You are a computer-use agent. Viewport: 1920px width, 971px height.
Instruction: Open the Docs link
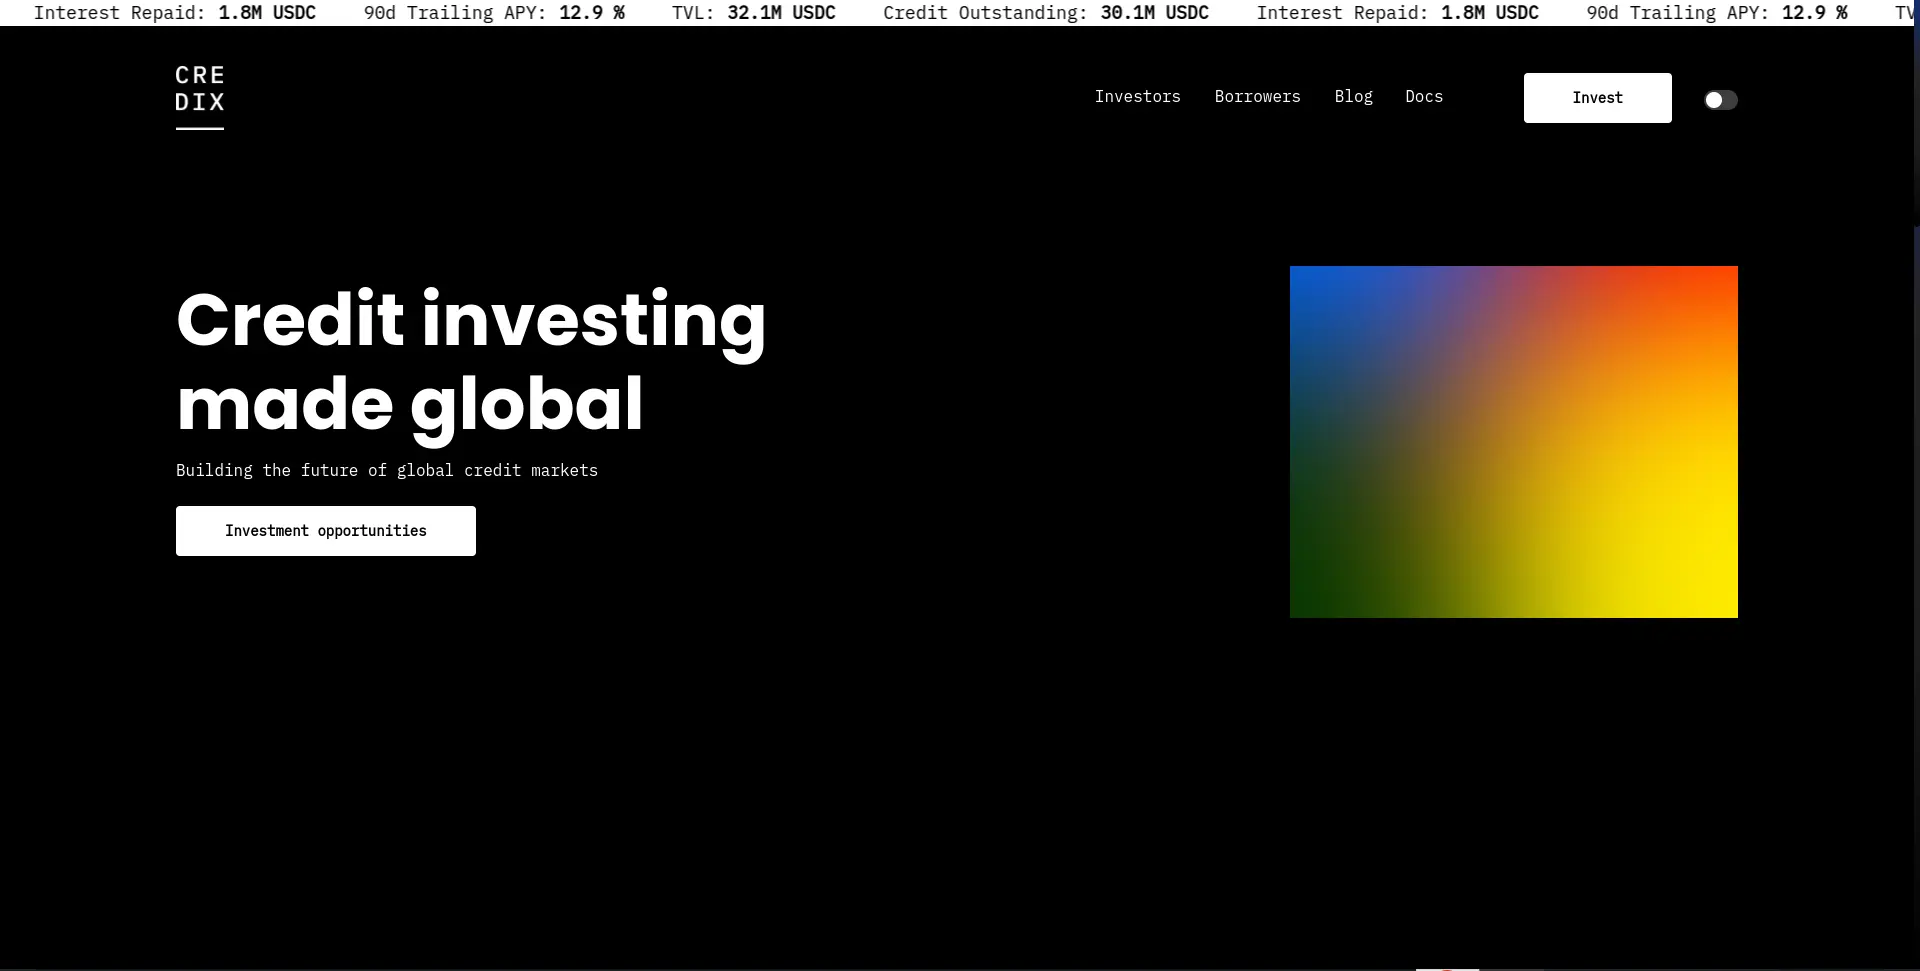(1424, 97)
